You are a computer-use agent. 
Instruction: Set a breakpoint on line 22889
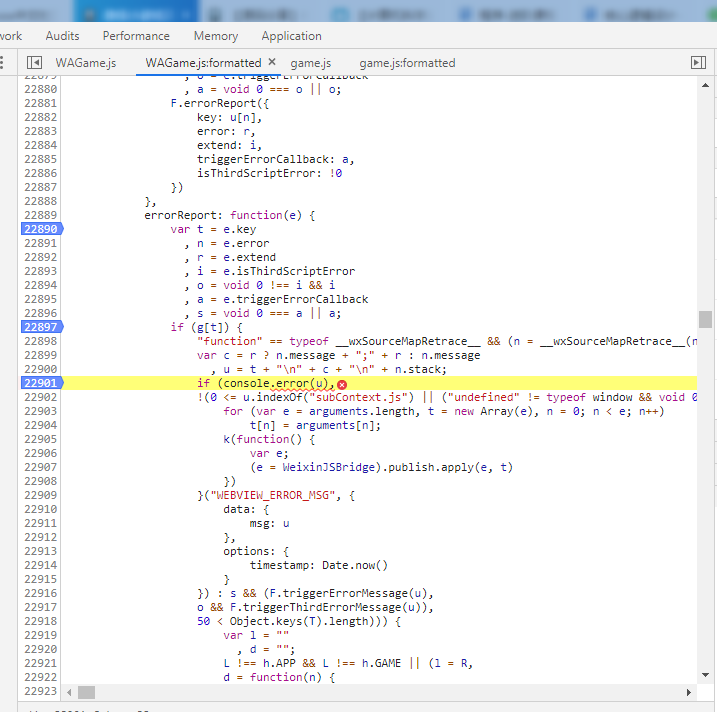pyautogui.click(x=41, y=215)
